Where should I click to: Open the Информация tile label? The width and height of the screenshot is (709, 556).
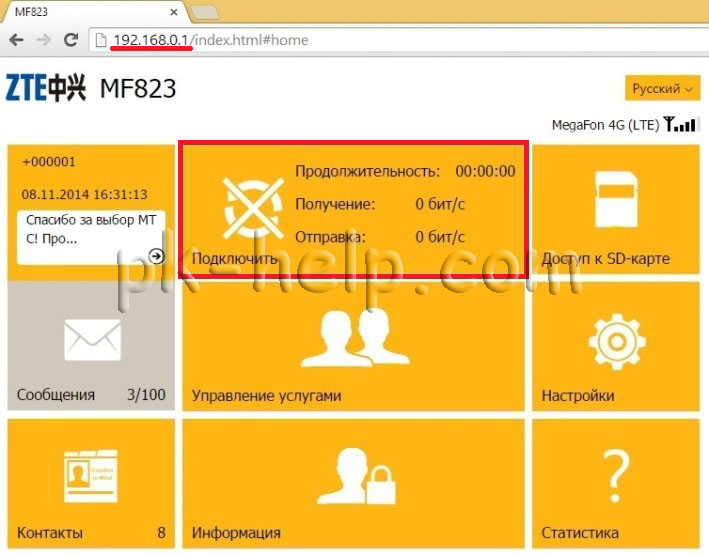coord(236,533)
